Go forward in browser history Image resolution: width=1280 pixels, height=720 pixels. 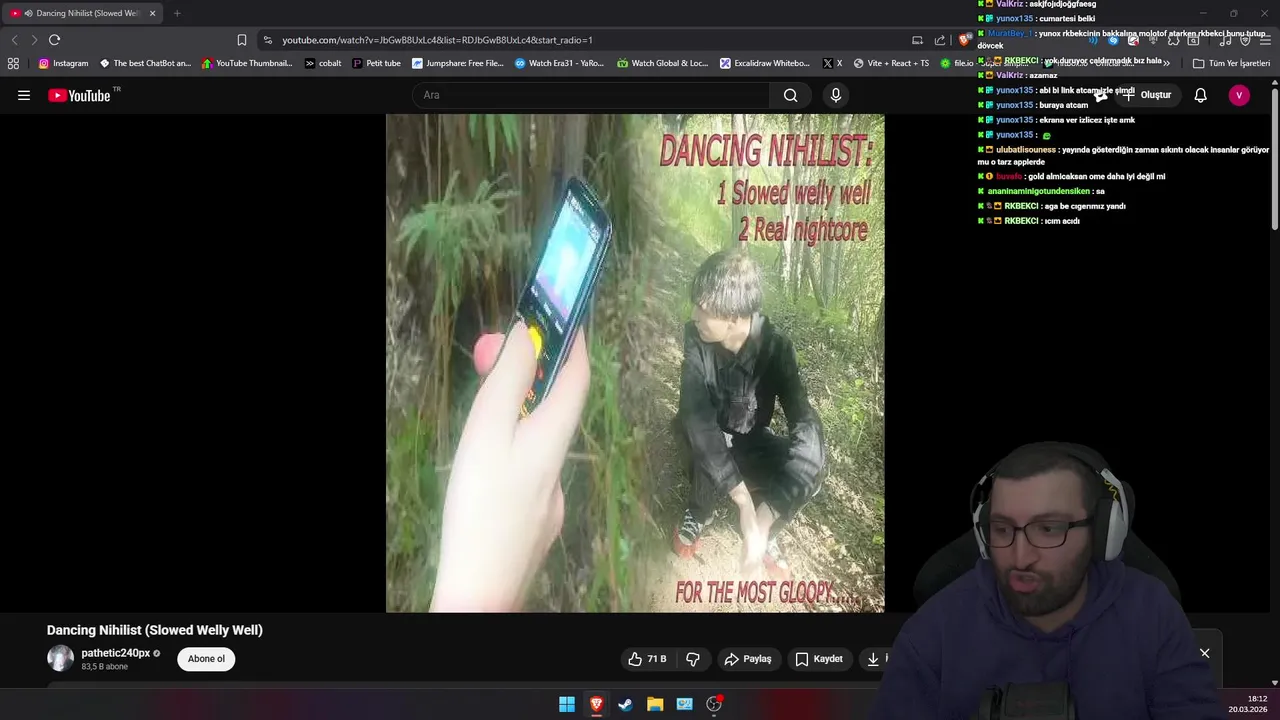[x=34, y=40]
